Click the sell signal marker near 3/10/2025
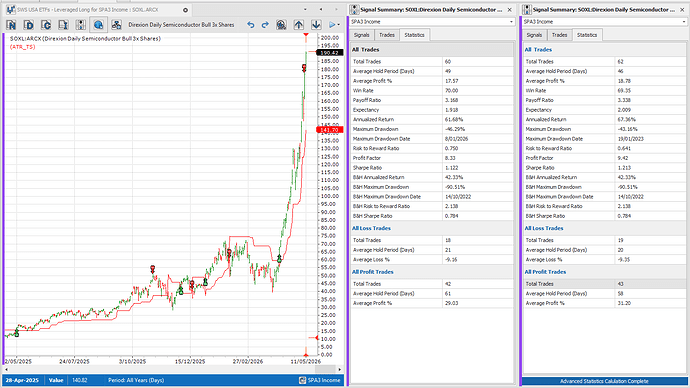The height and width of the screenshot is (388, 690). [152, 268]
